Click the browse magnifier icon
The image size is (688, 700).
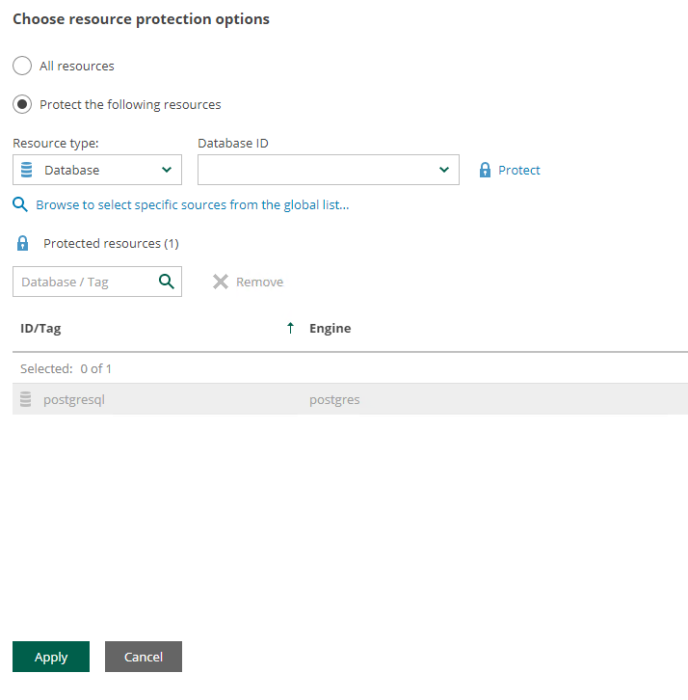[x=20, y=204]
